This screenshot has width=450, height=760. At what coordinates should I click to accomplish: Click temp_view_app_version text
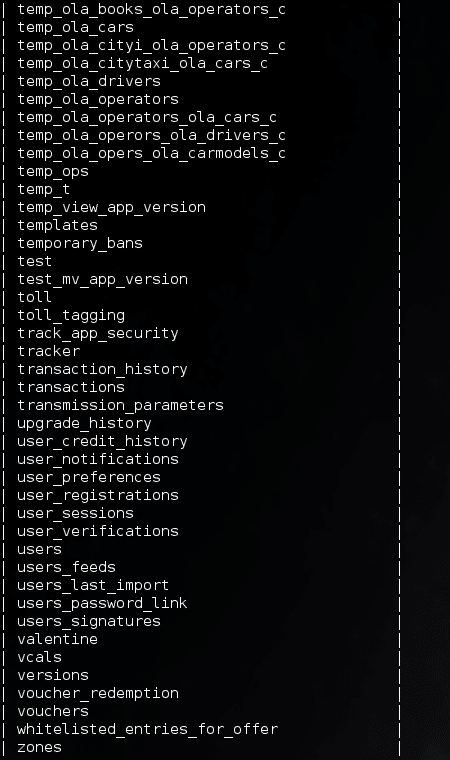[112, 207]
